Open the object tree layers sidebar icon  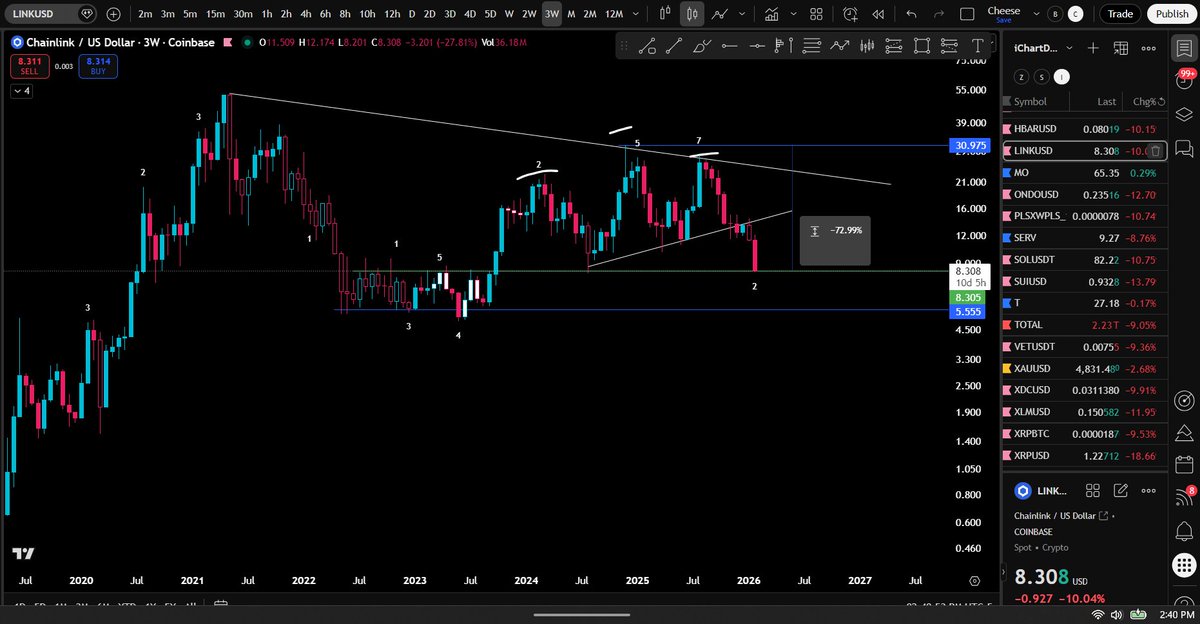1184,115
